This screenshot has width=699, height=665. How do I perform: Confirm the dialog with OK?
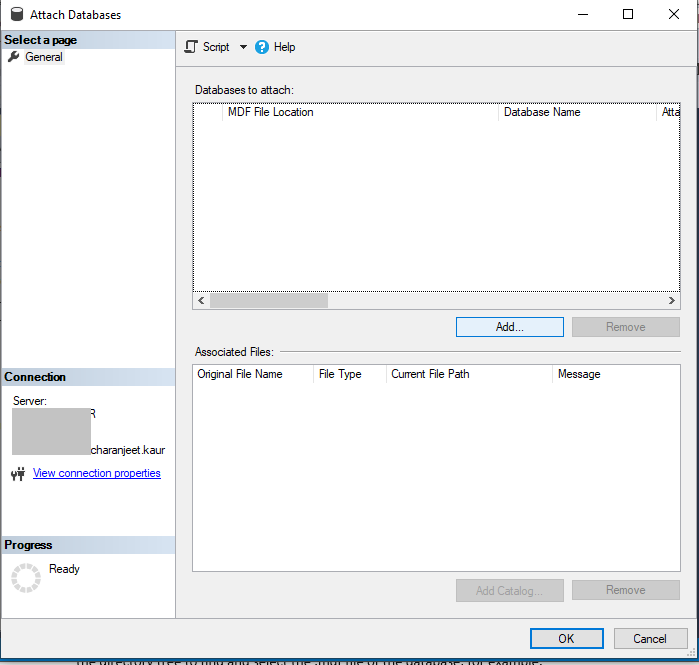click(567, 639)
